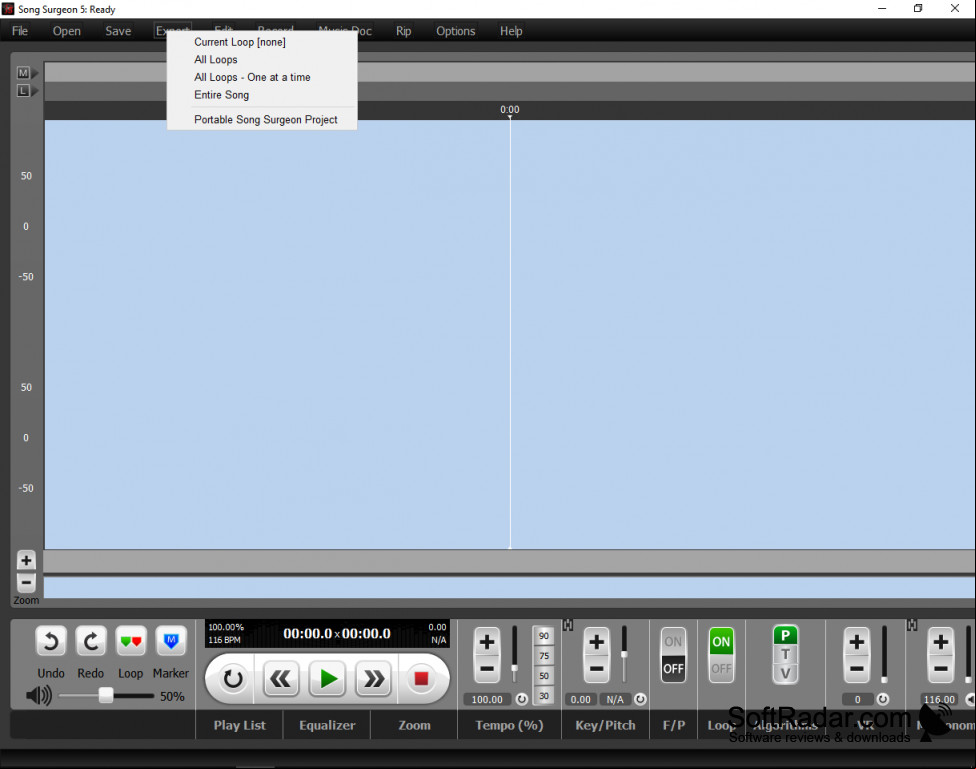Screen dimensions: 976x769
Task: Fast forward with the double-right arrow button
Action: click(373, 678)
